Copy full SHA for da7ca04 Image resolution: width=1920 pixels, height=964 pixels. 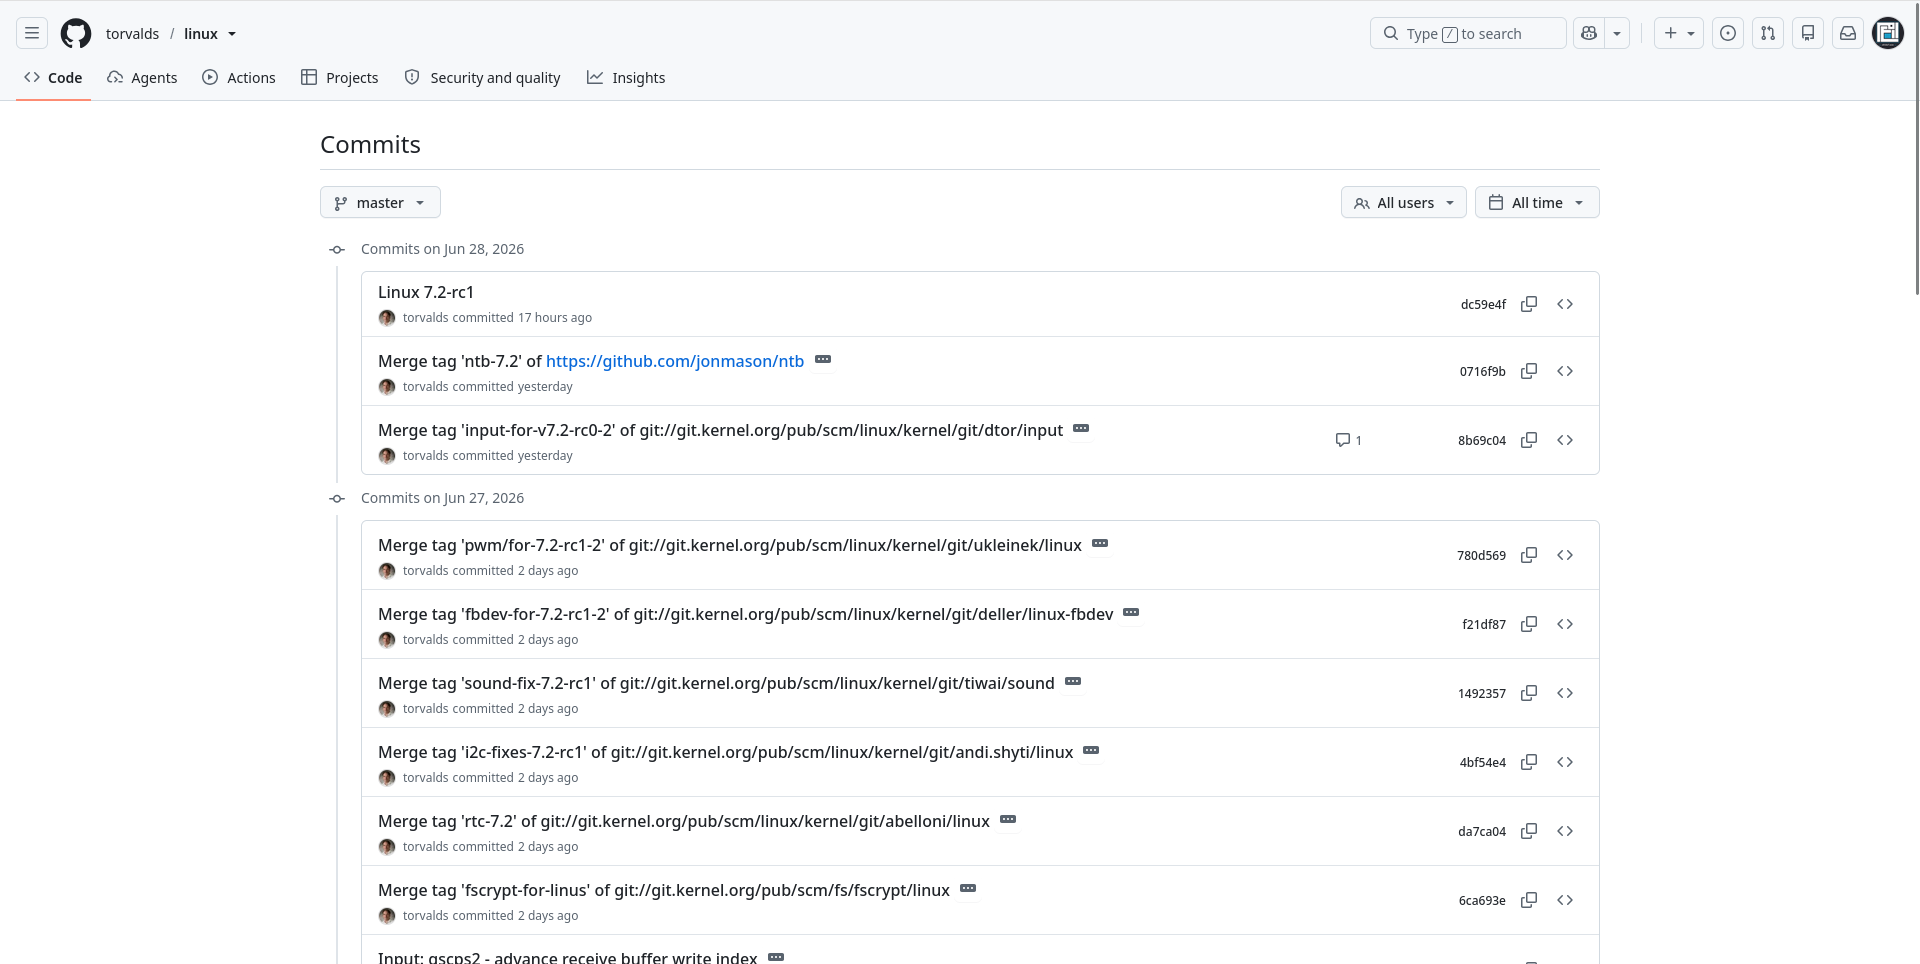(1529, 831)
